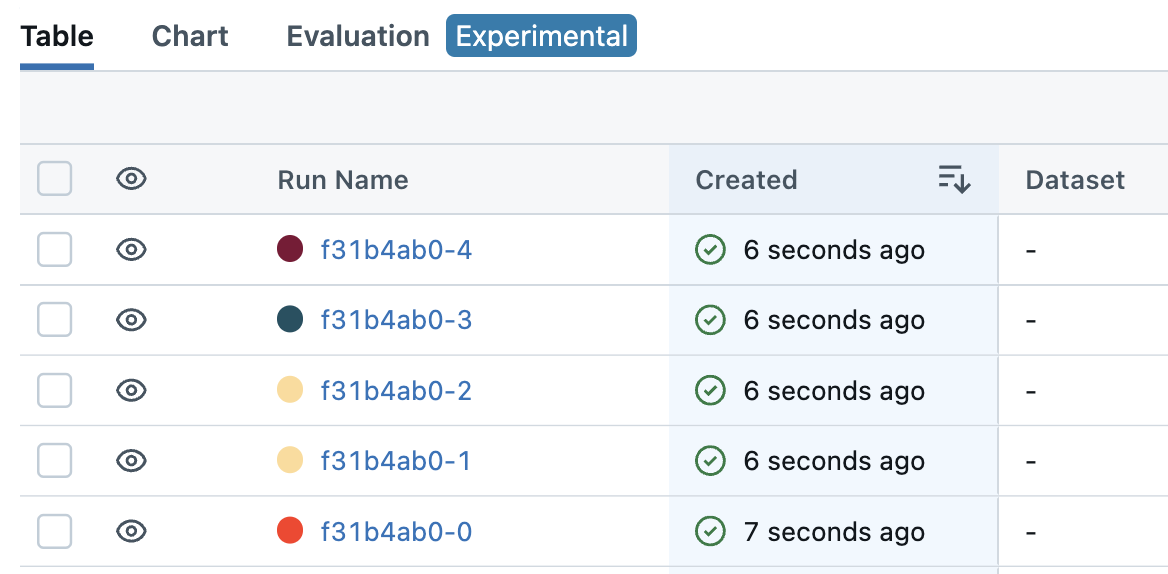Hide run f31b4ab0-3 with its eye icon
This screenshot has height=574, width=1168.
coord(132,320)
